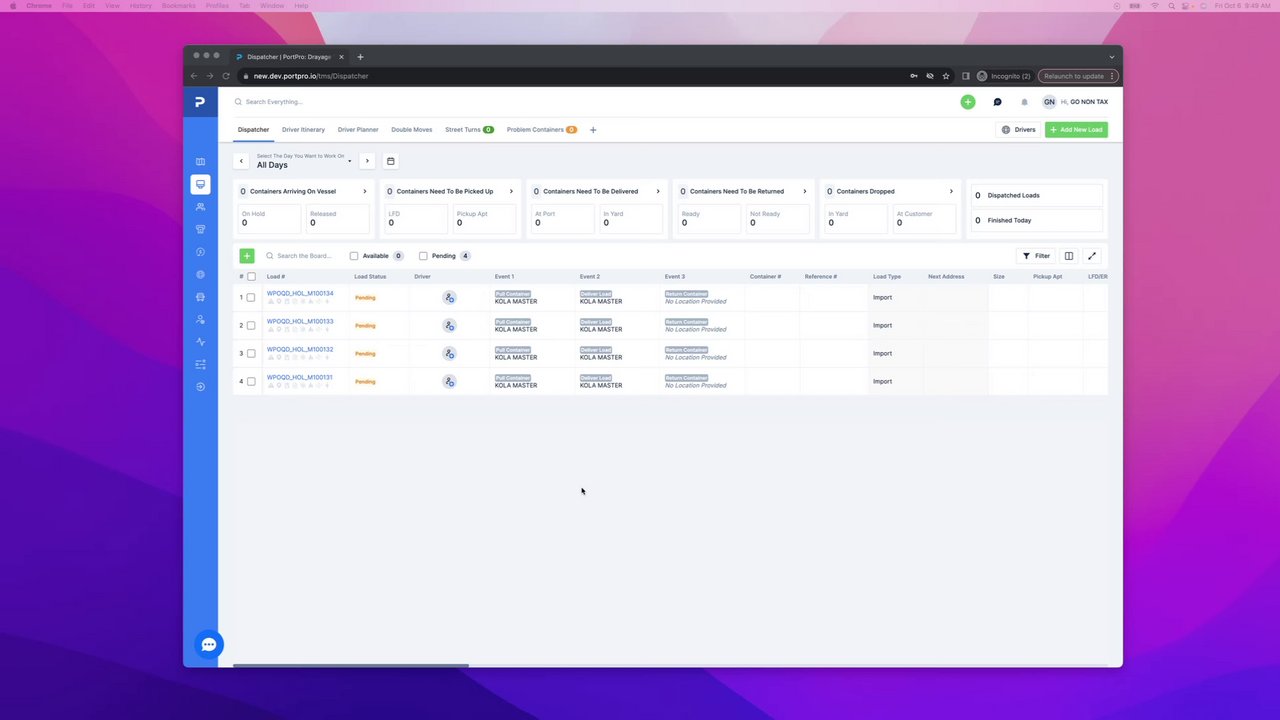Screen dimensions: 1280x720
Task: Open Chrome tab list chevron
Action: point(1111,57)
